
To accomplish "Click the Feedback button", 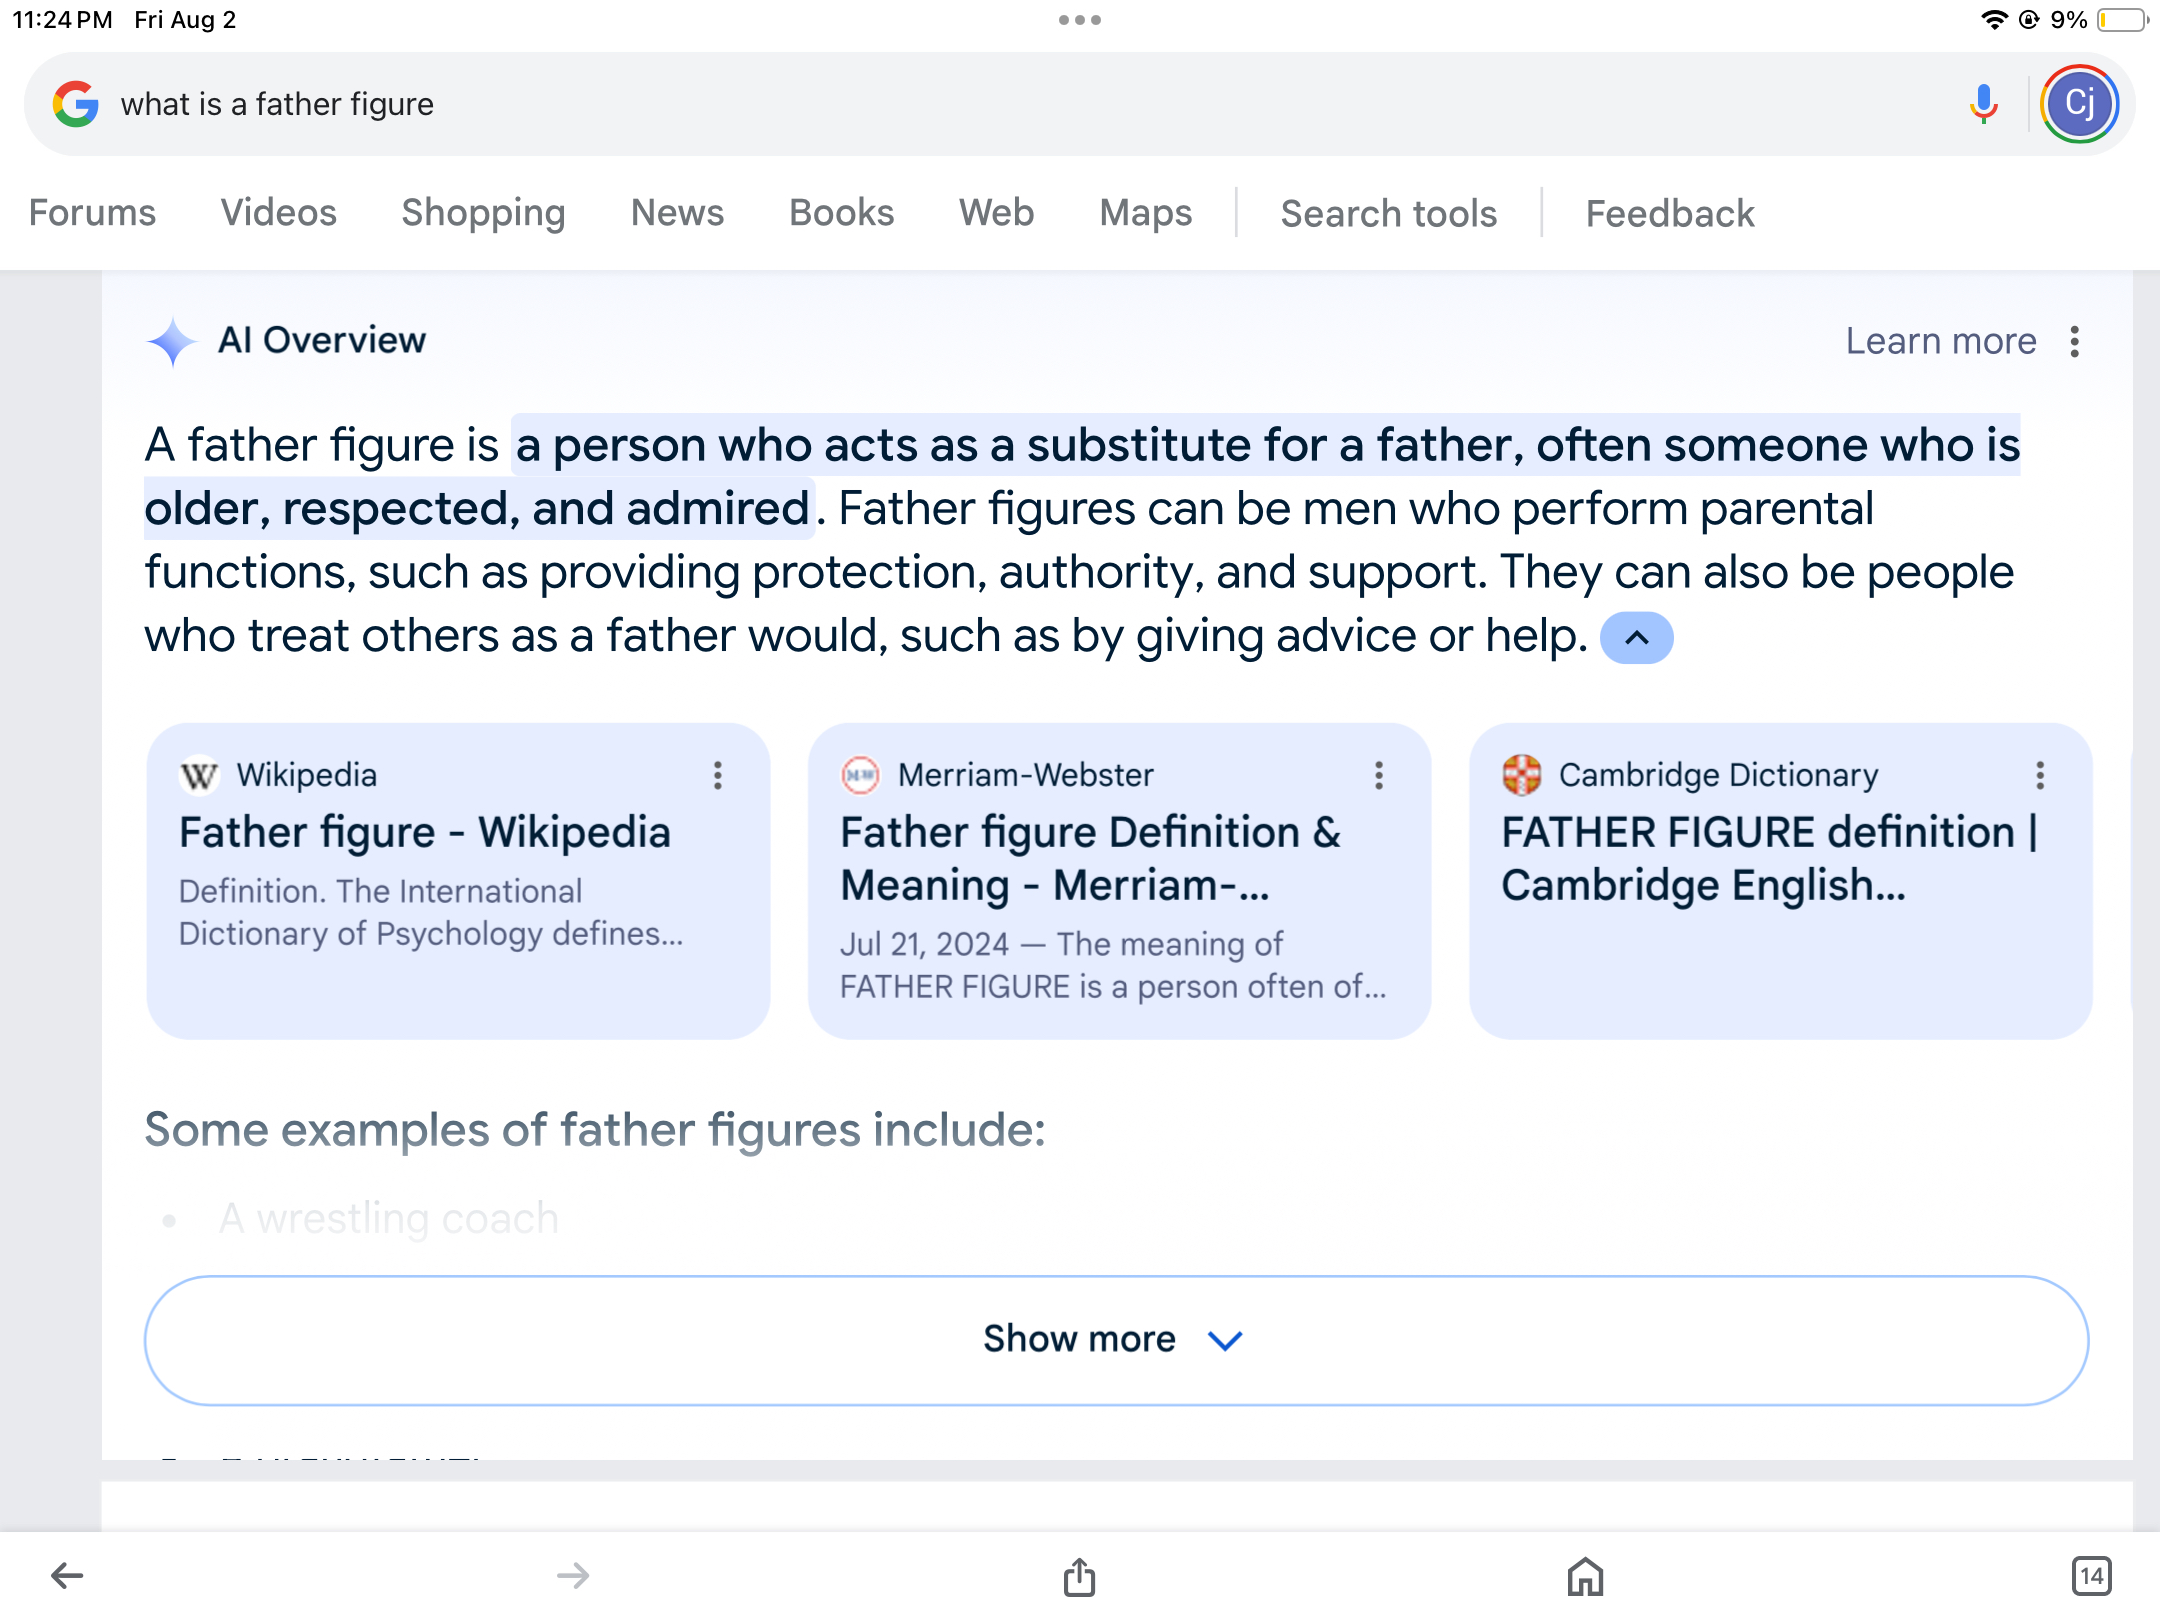I will pyautogui.click(x=1669, y=213).
